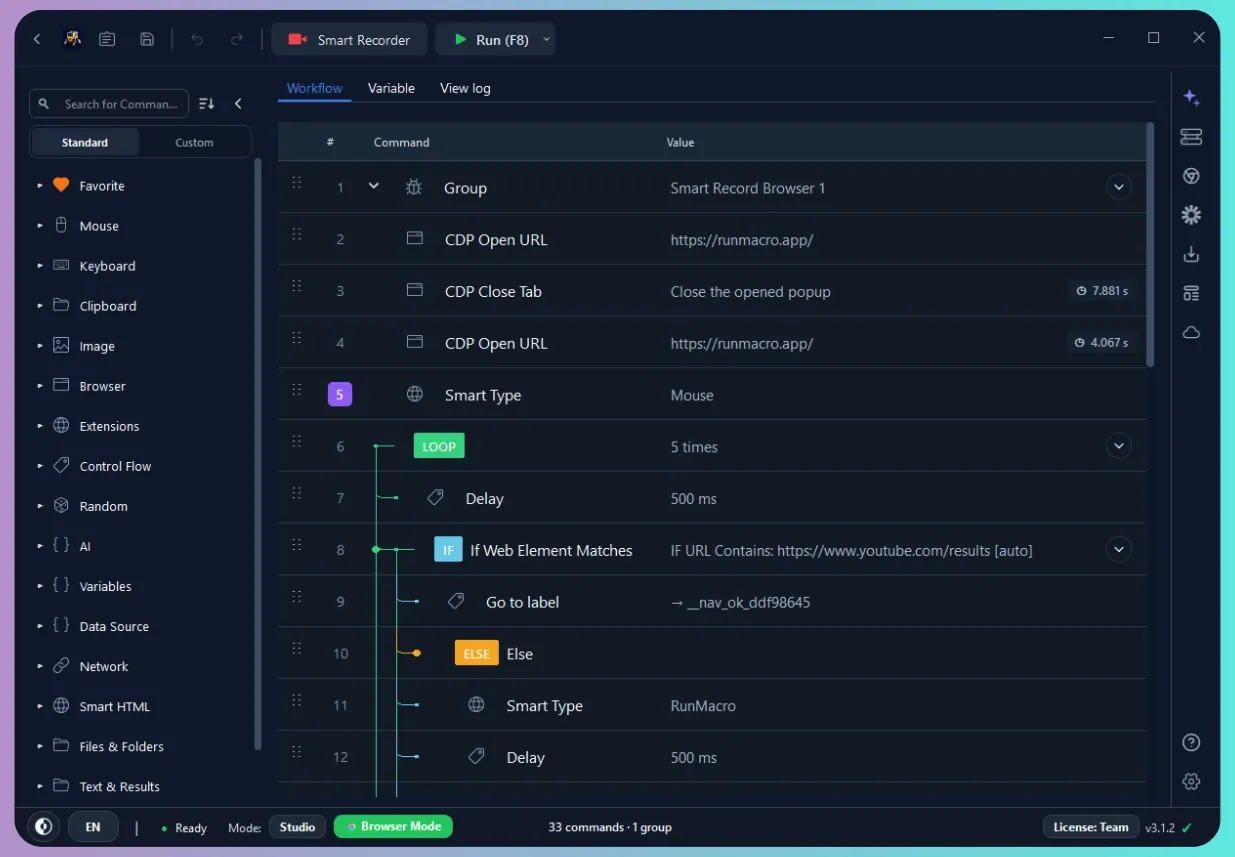Click the cloud icon in right sidebar

[x=1191, y=332]
